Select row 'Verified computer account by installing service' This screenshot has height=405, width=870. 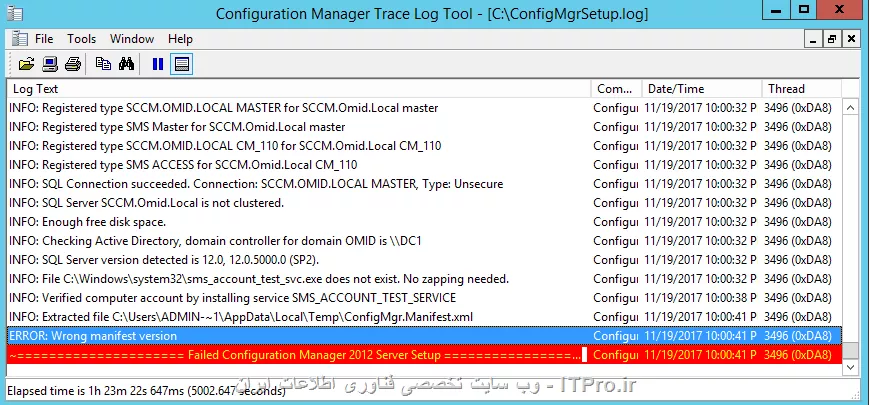click(x=424, y=298)
